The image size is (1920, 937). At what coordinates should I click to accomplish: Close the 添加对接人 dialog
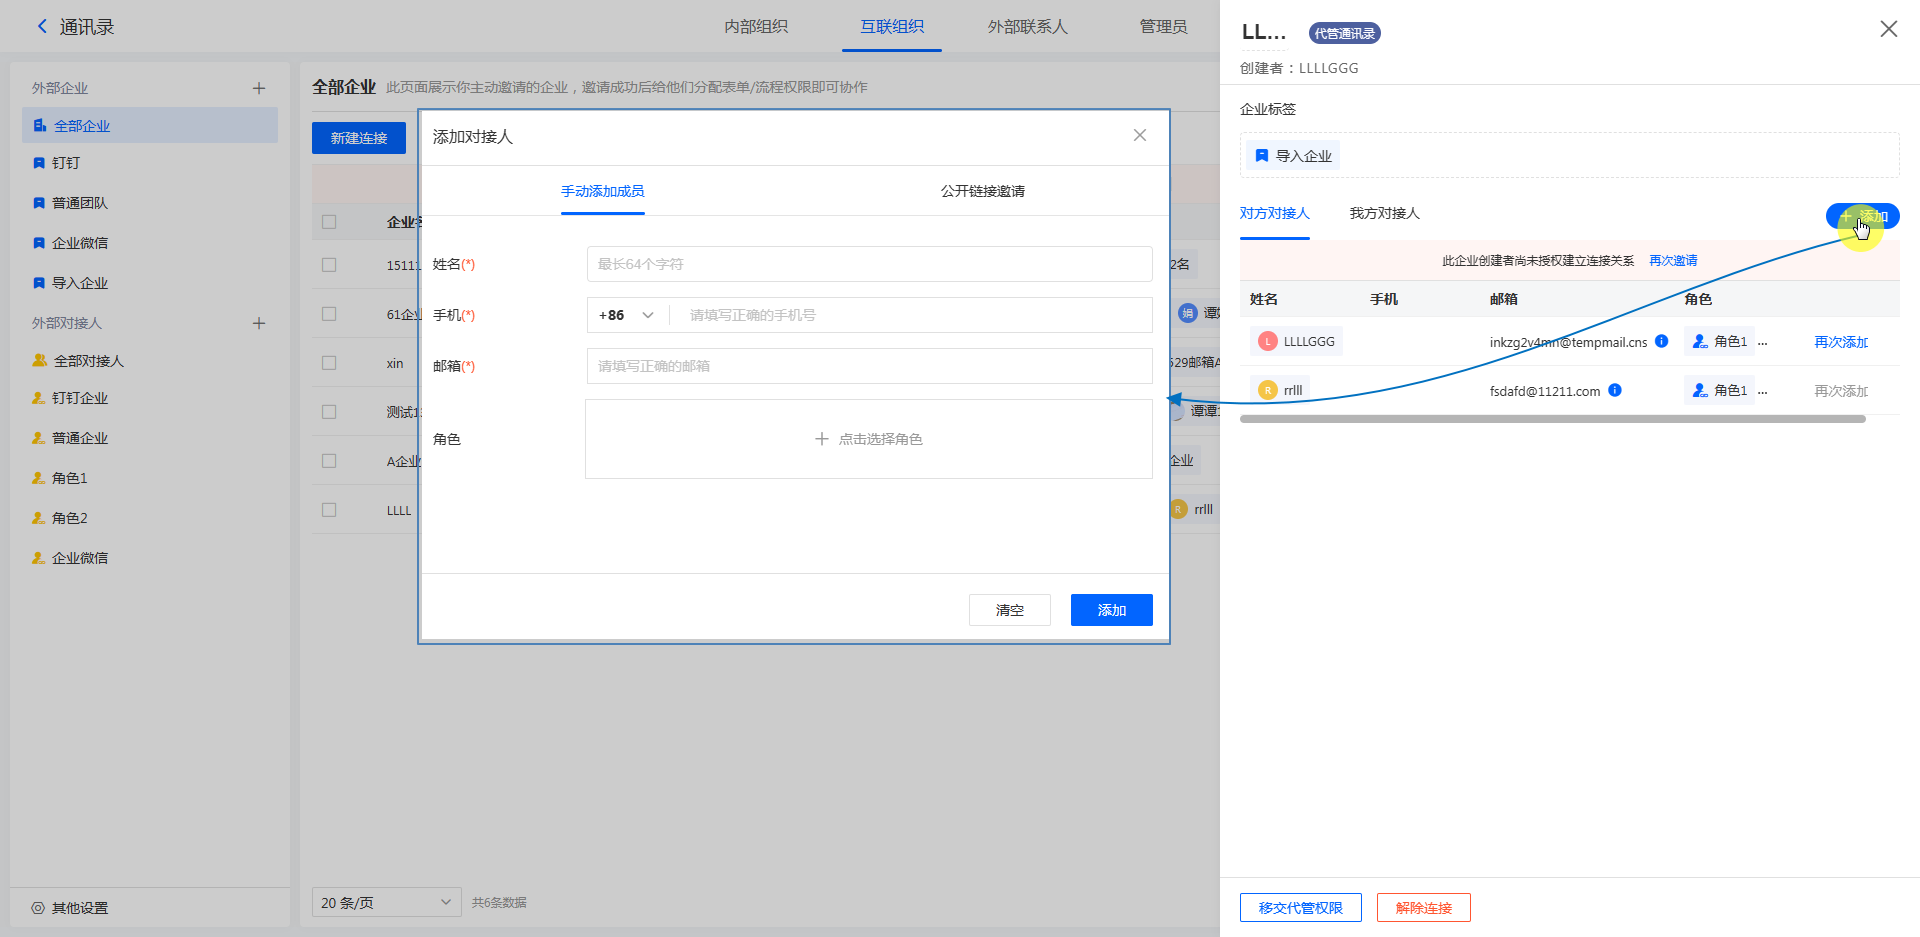pyautogui.click(x=1139, y=136)
